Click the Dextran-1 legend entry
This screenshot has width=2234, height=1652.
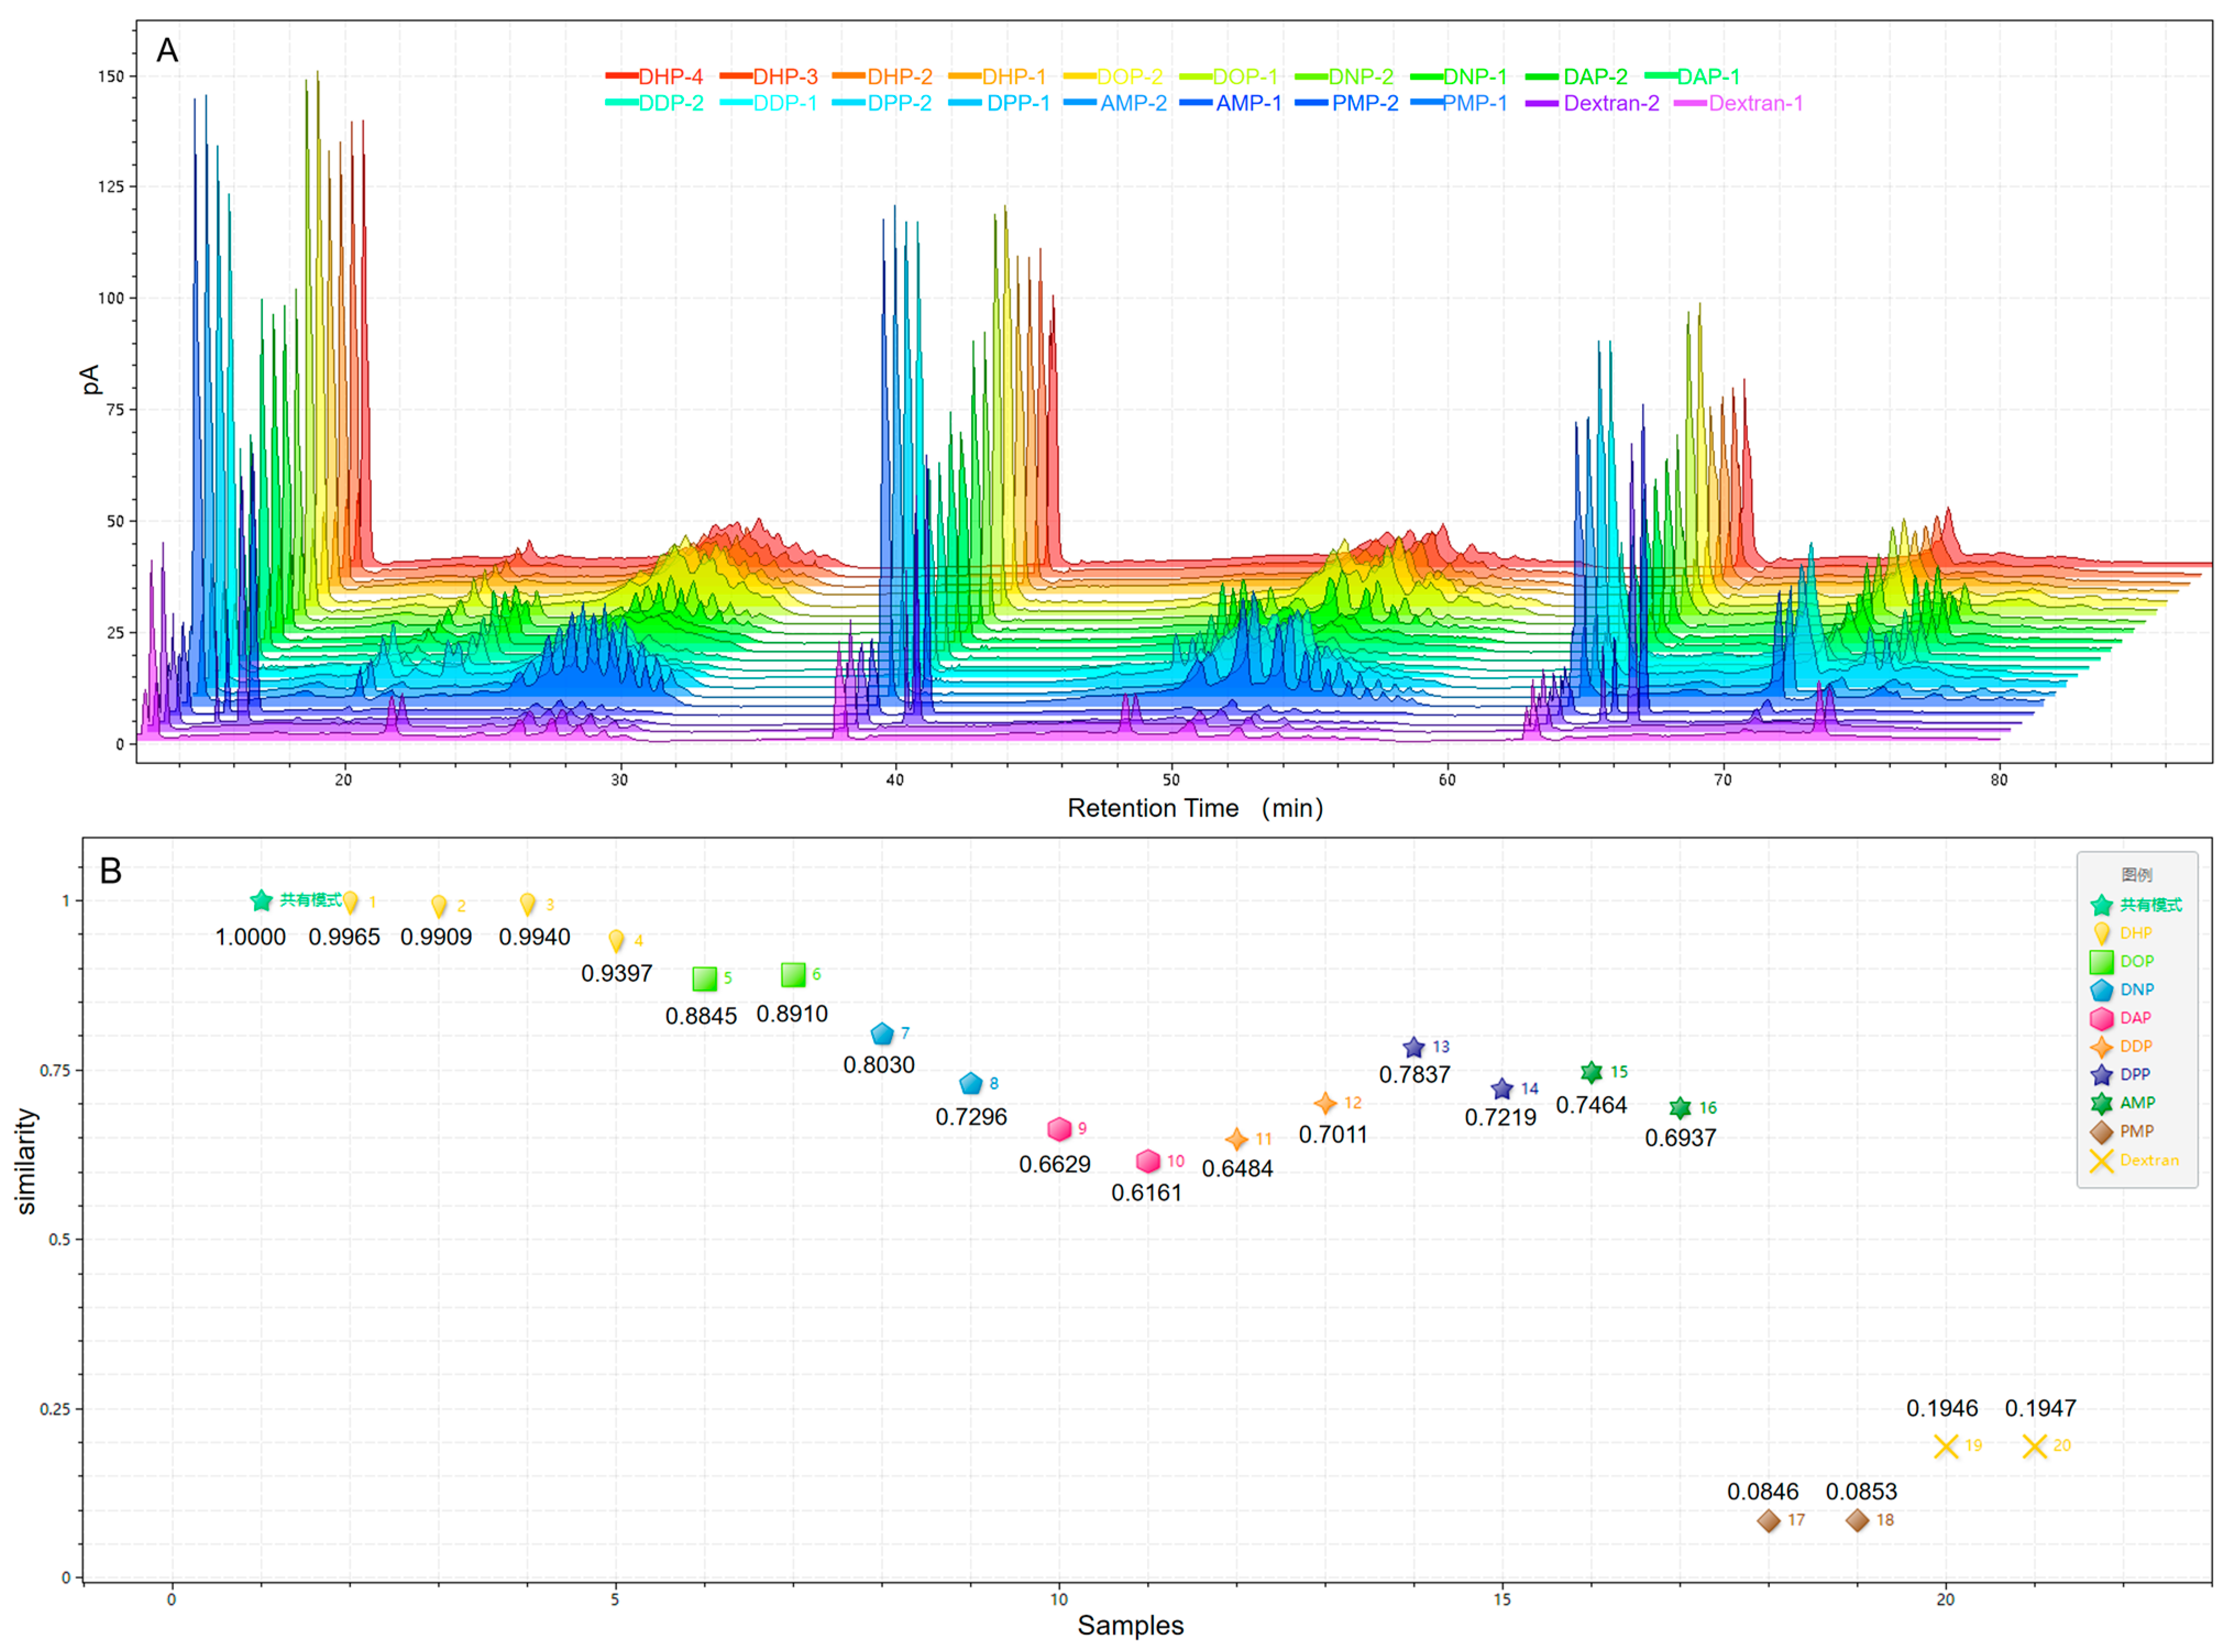pos(1755,103)
